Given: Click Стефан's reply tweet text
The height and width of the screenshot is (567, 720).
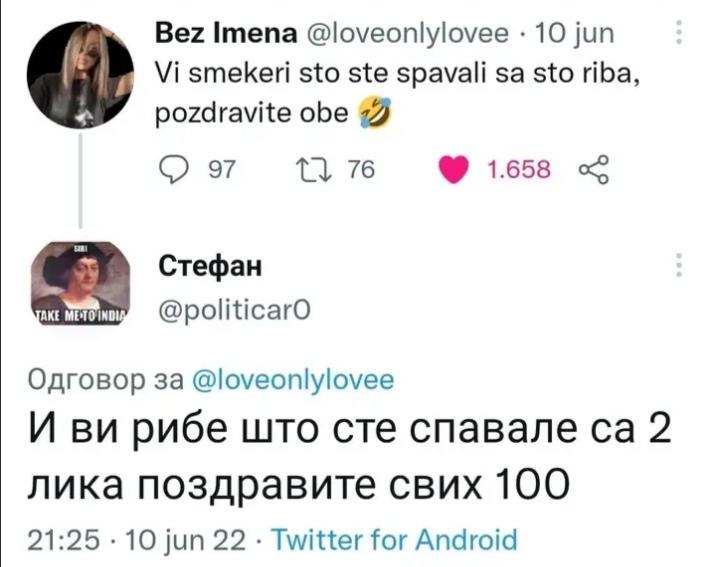Looking at the screenshot, I should [340, 459].
